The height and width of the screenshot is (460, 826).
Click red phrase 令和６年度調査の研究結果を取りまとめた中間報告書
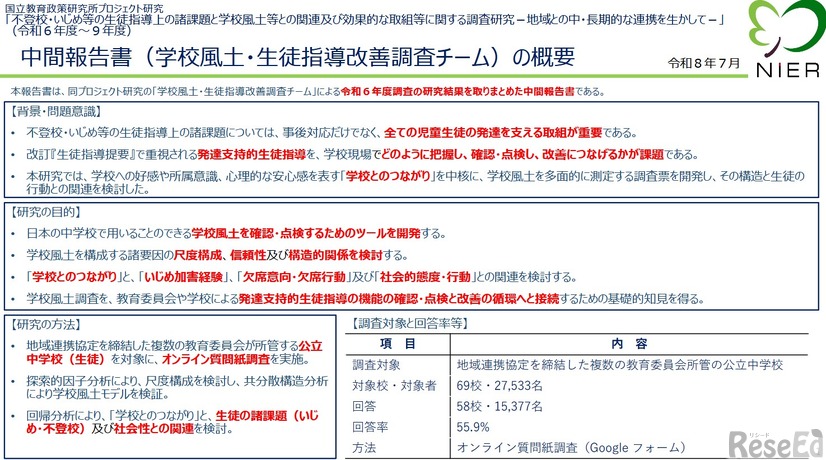(x=458, y=92)
